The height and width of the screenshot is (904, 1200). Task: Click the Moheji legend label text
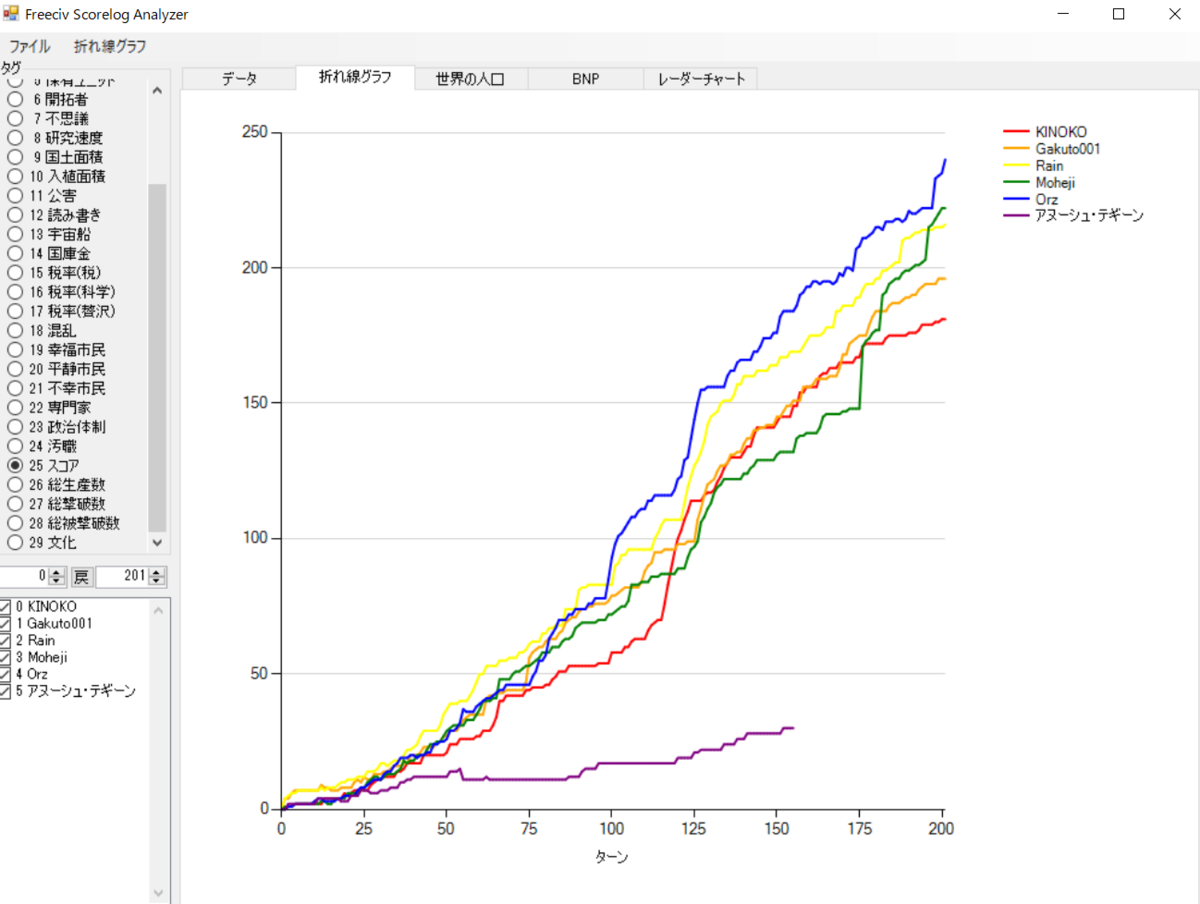click(x=1056, y=182)
